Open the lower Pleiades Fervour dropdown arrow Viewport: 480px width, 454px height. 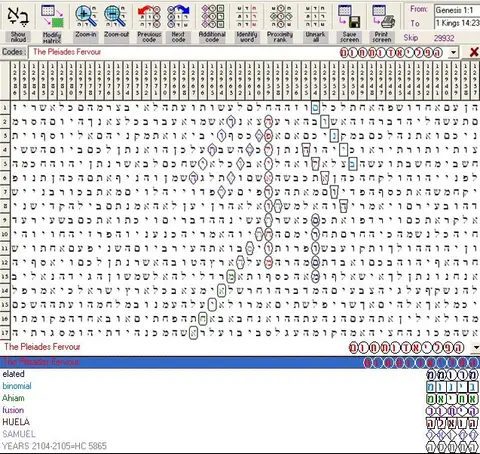[476, 348]
